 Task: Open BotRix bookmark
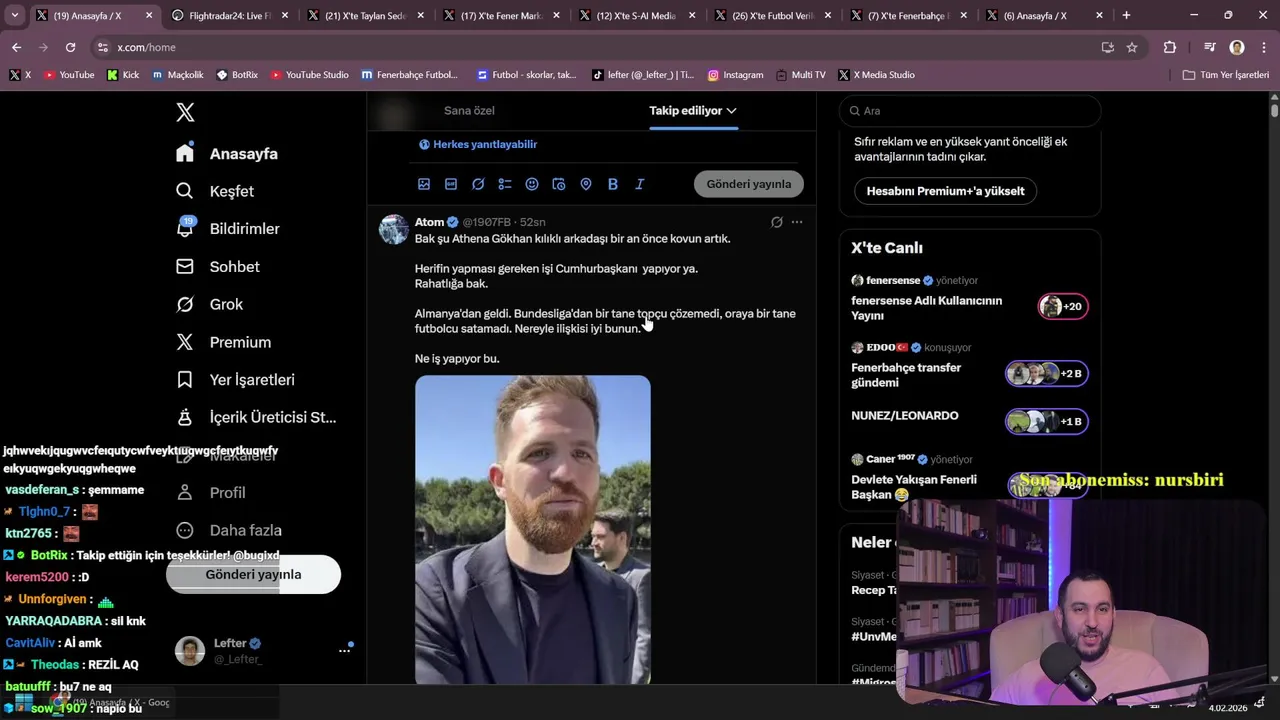(237, 75)
